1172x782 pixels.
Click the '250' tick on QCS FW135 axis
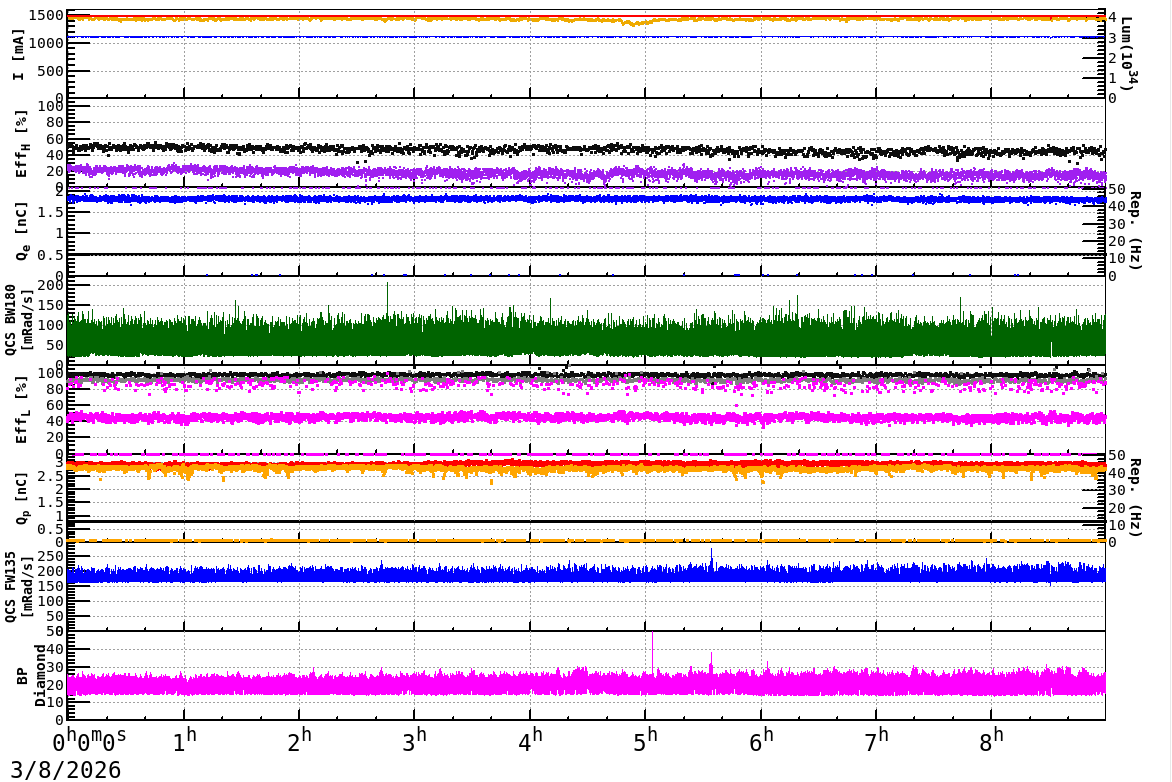pyautogui.click(x=51, y=556)
